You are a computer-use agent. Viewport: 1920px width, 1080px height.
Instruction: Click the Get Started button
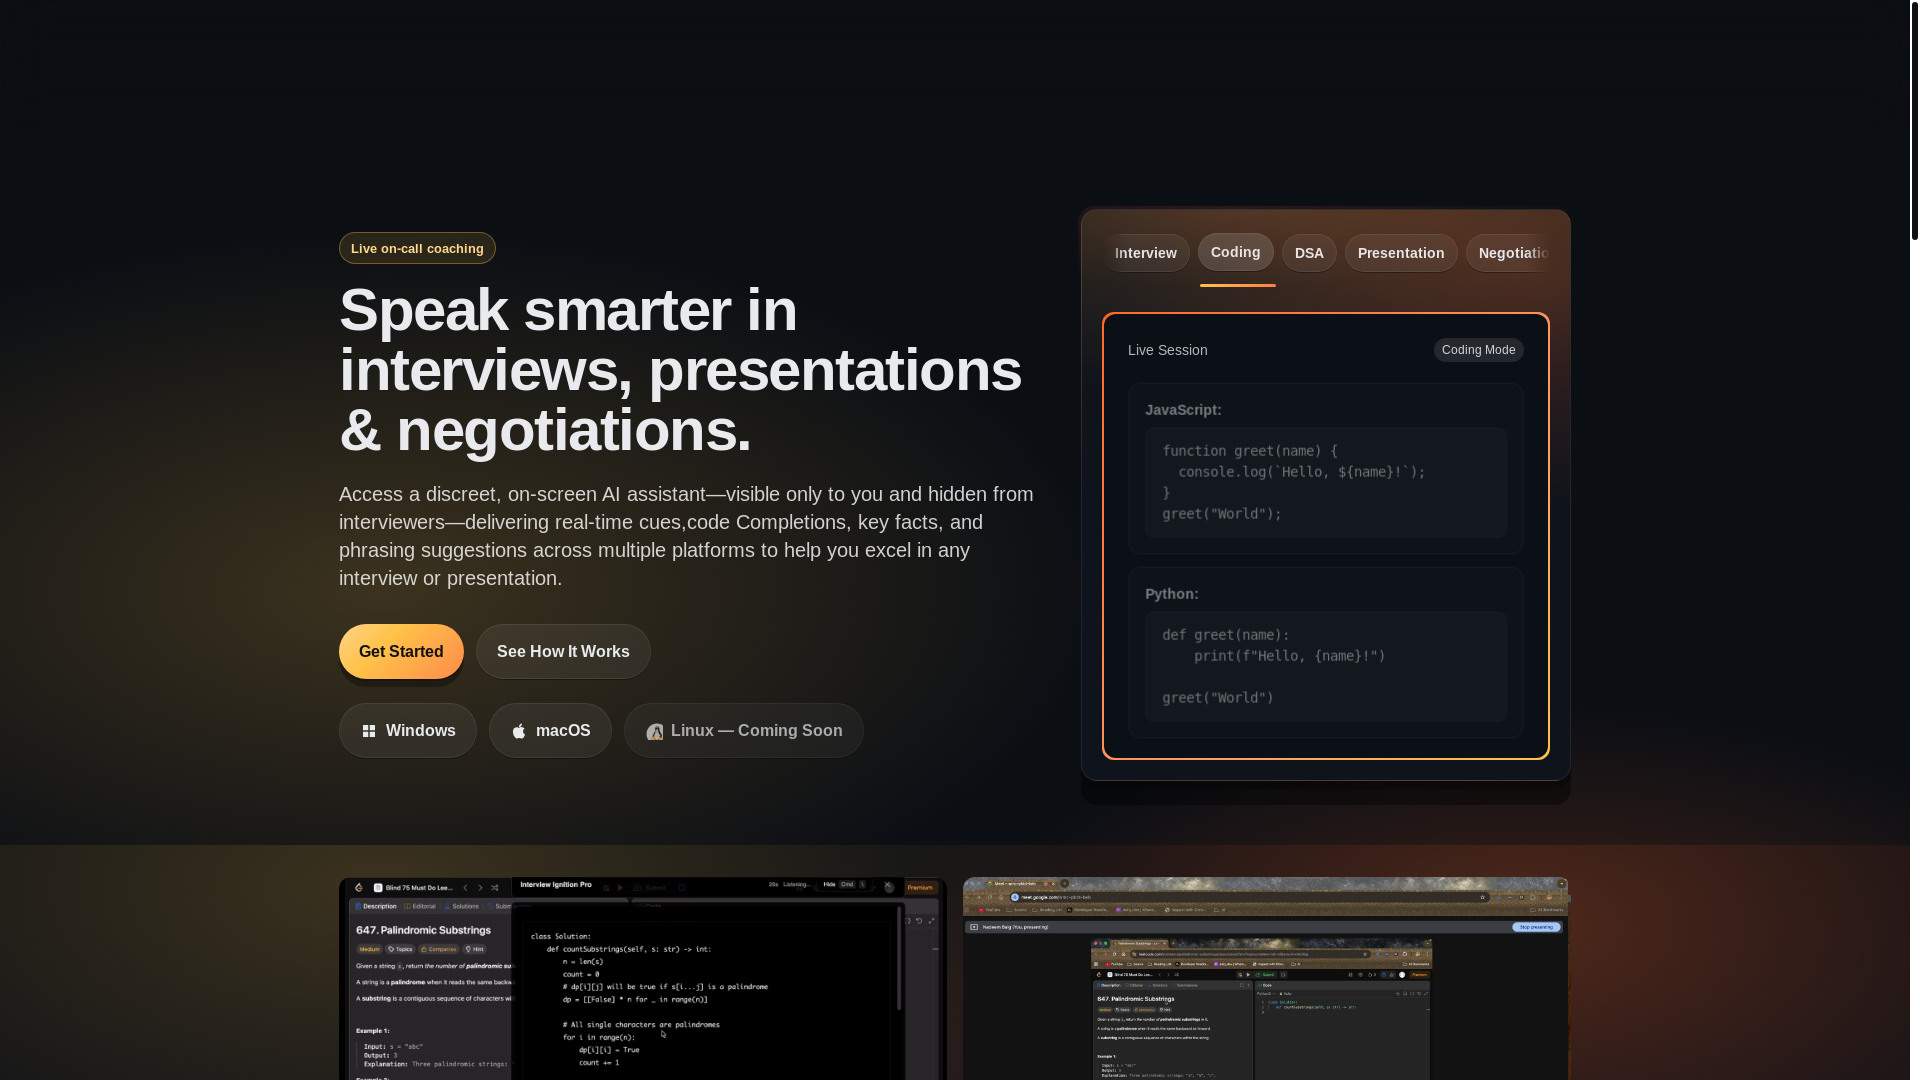401,652
